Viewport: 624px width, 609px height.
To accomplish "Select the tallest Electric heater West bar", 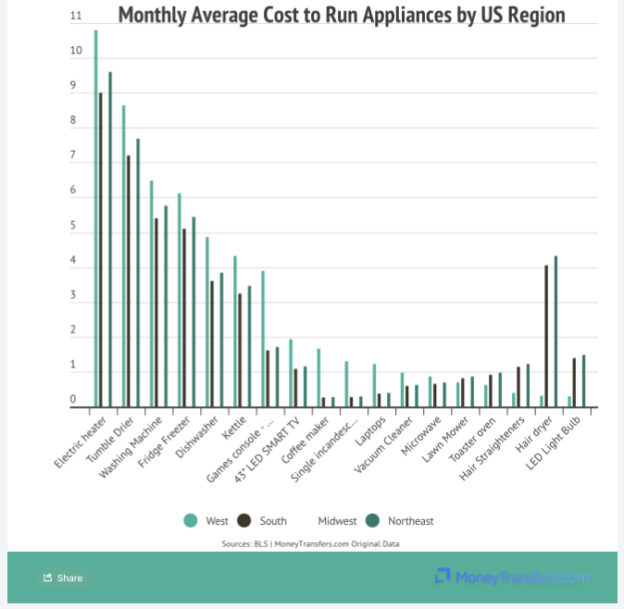I will click(x=96, y=218).
